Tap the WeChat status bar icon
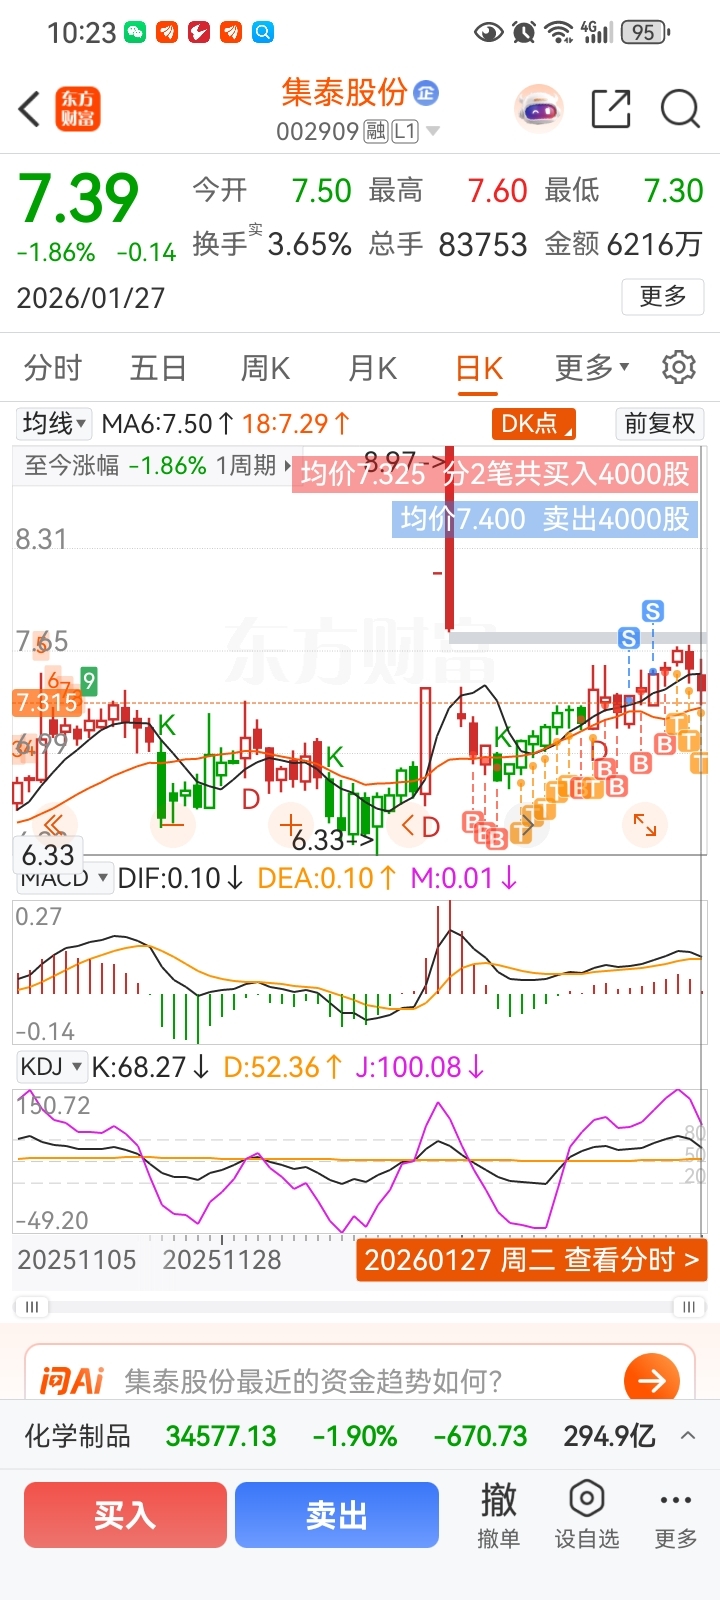The width and height of the screenshot is (720, 1600). 135,32
